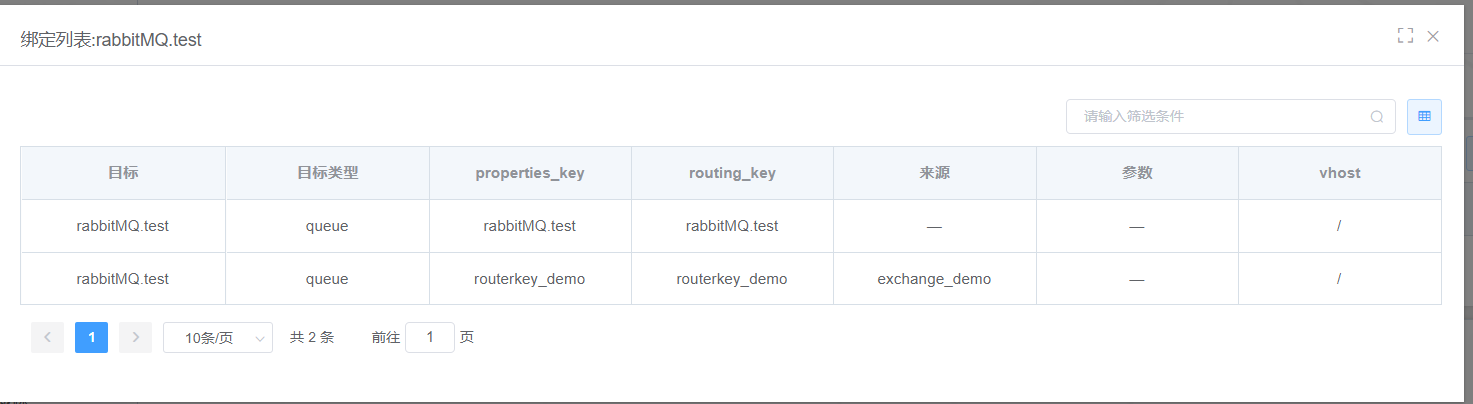Click the fullscreen expand icon in dialog header

(x=1405, y=36)
